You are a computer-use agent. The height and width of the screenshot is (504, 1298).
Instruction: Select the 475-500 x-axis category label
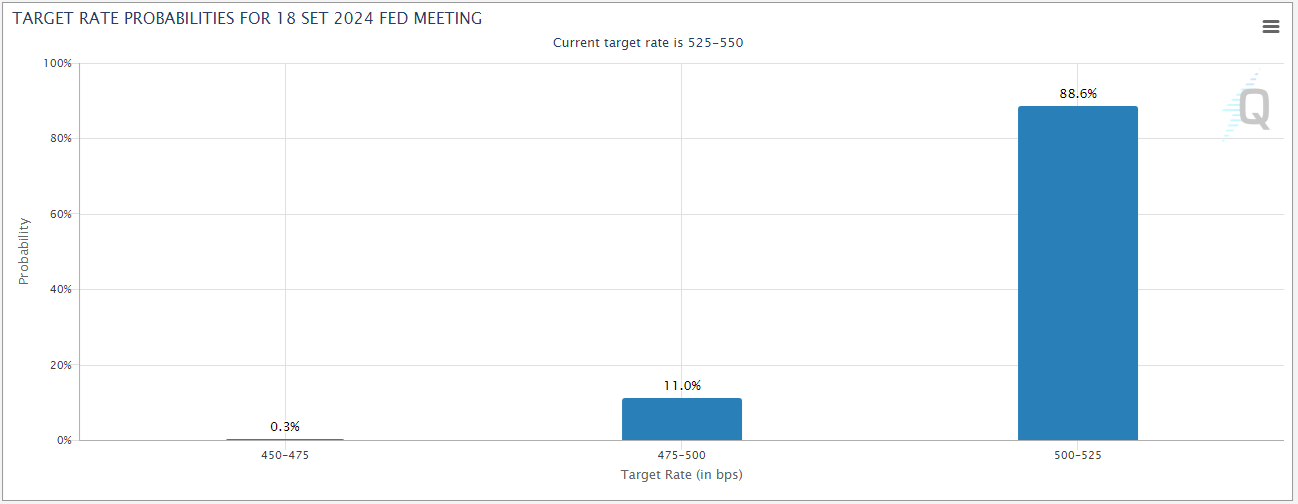(681, 455)
